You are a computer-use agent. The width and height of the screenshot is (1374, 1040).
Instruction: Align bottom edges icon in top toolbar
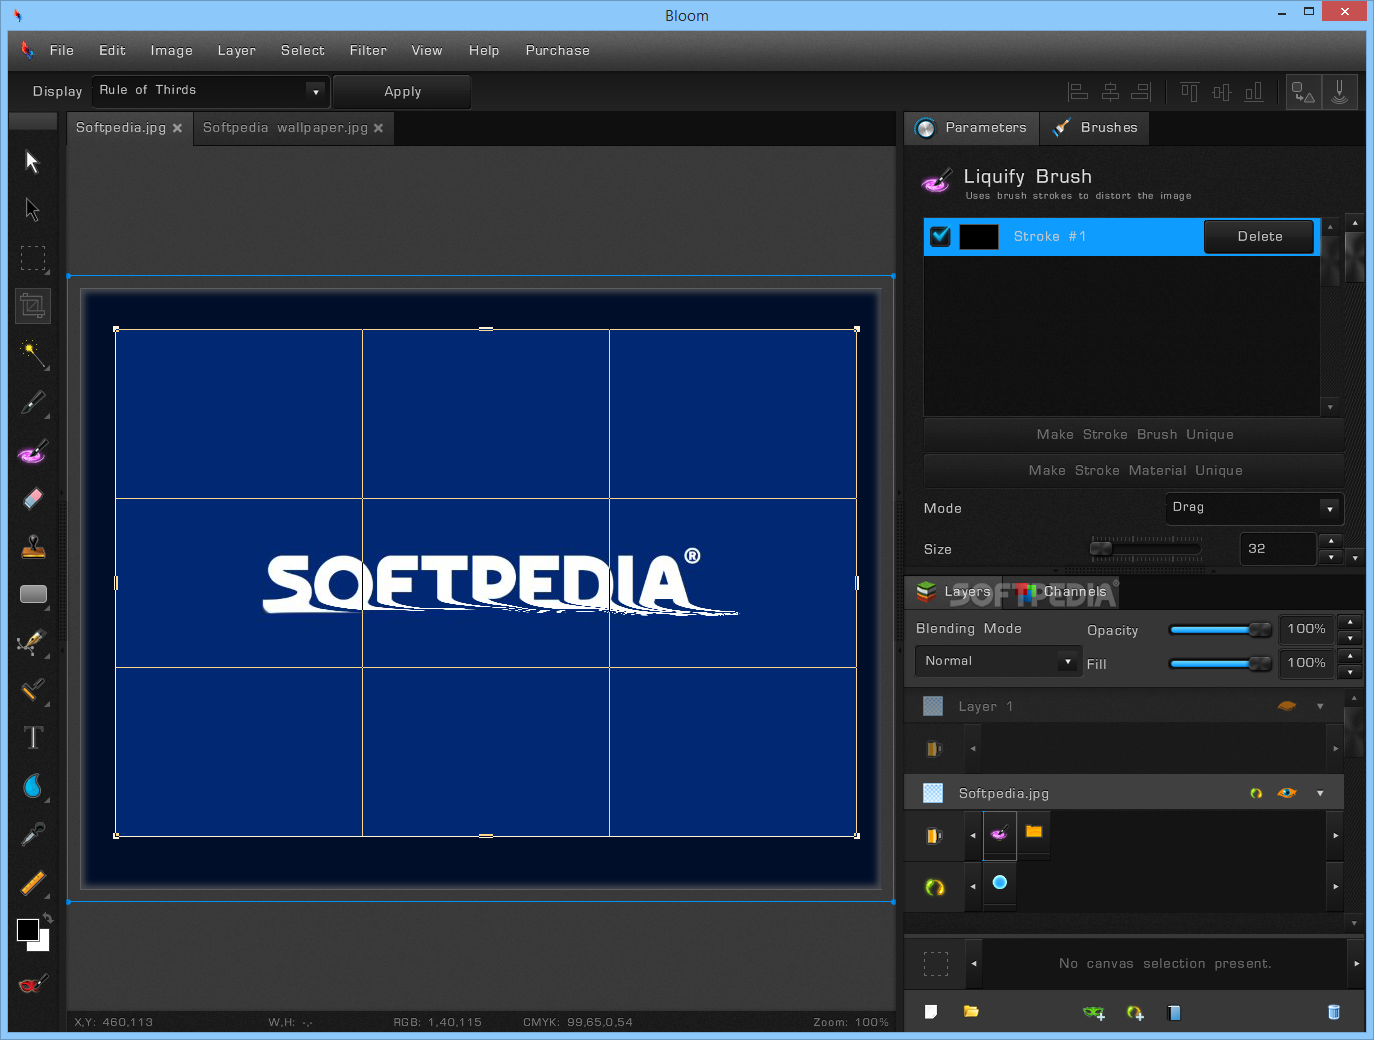1253,92
